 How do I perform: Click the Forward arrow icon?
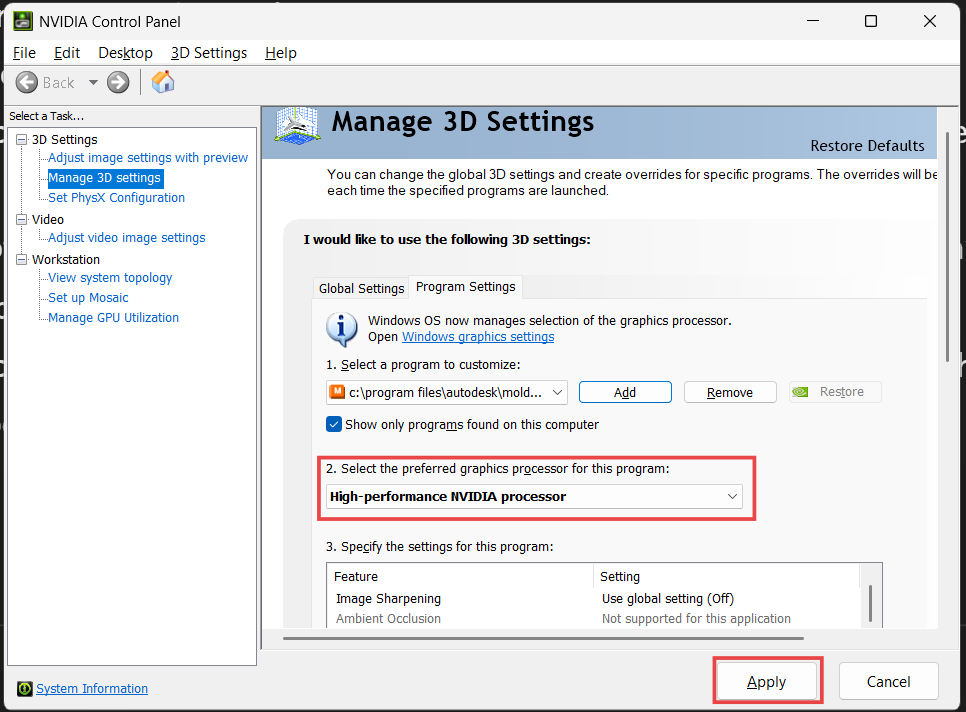pyautogui.click(x=118, y=83)
